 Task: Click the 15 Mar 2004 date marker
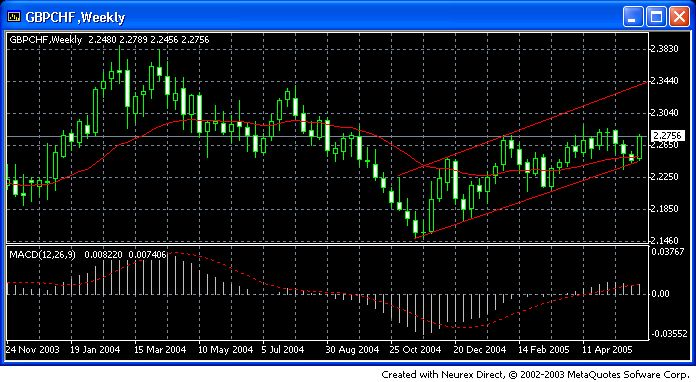coord(160,350)
